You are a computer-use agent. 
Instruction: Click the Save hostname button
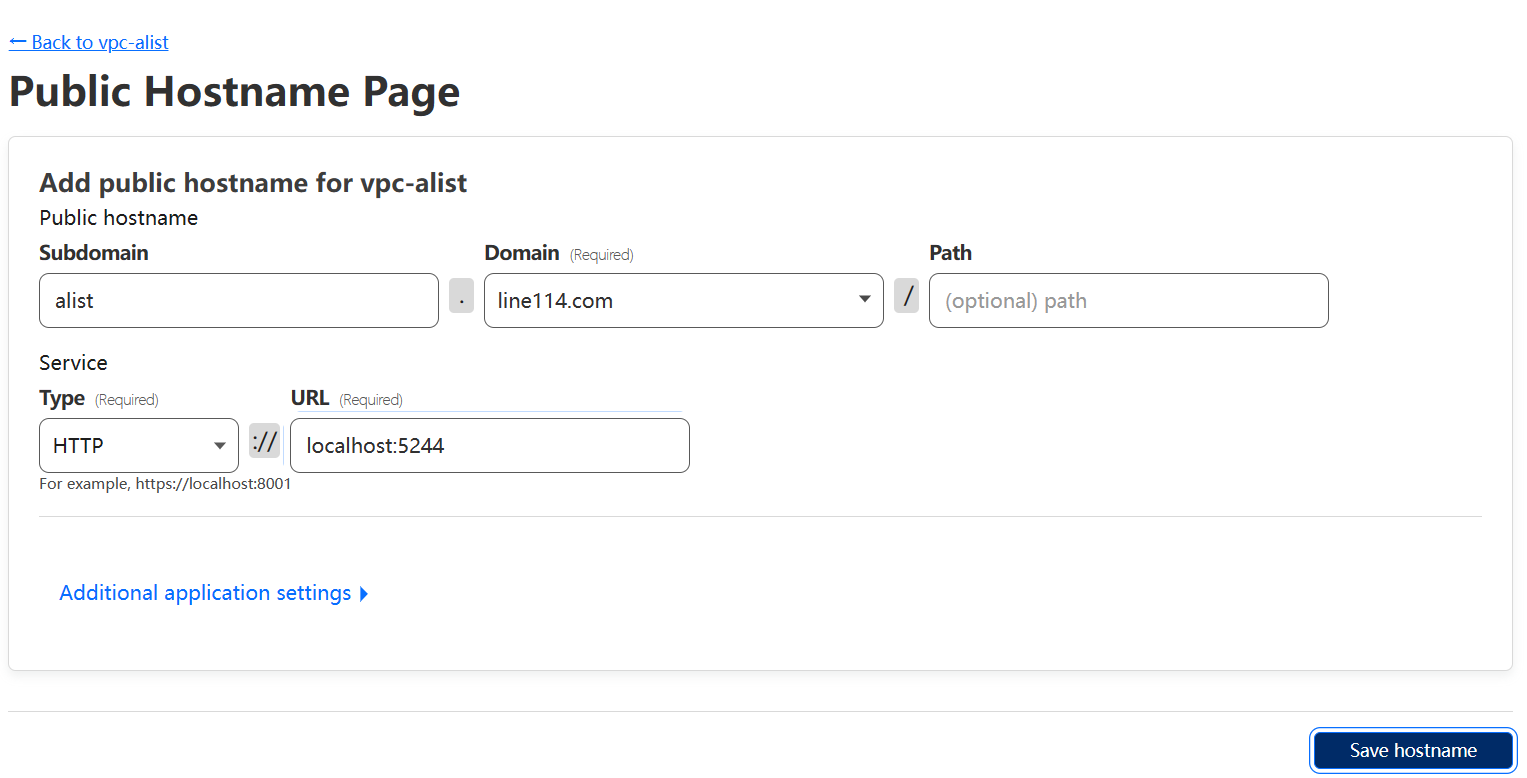coord(1413,750)
